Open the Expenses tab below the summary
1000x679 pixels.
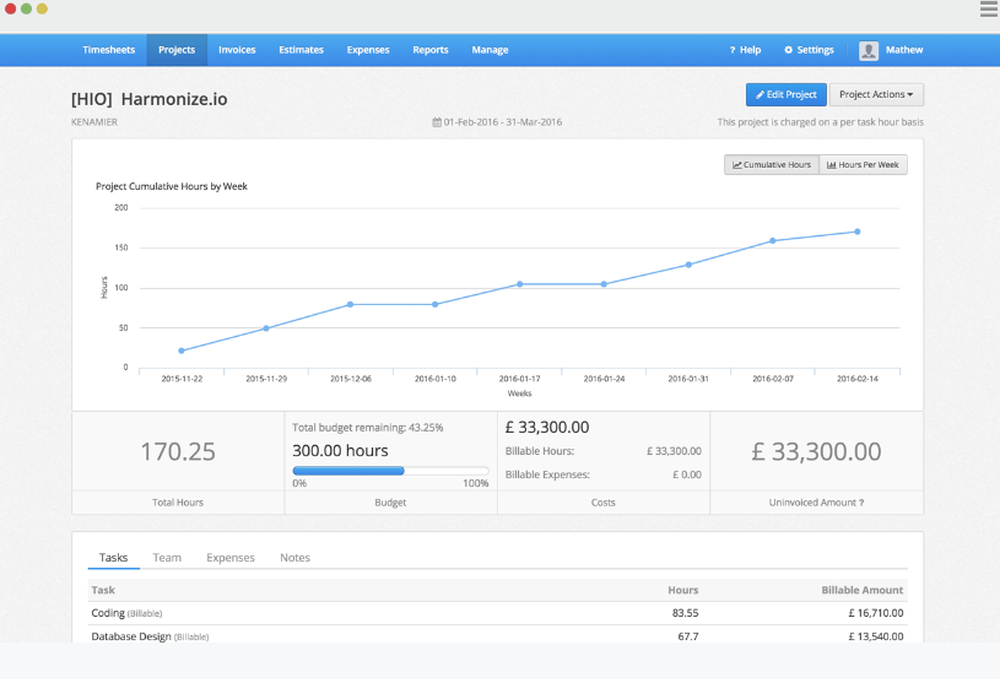point(230,557)
